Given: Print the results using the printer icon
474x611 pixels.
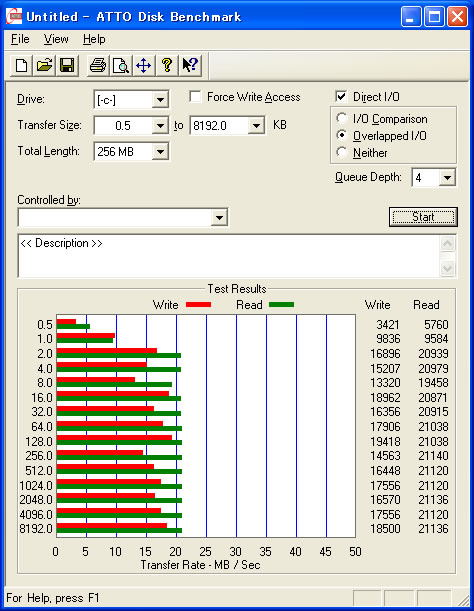Looking at the screenshot, I should click(97, 65).
